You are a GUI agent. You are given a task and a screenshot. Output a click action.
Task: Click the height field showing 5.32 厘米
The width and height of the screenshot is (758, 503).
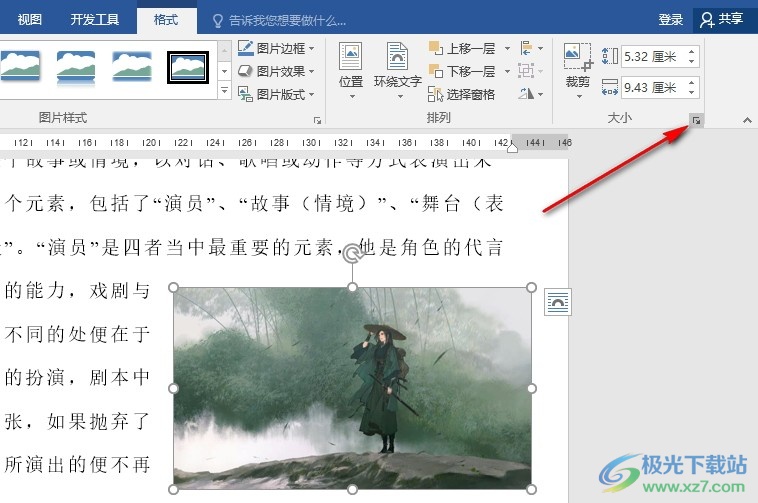point(653,57)
